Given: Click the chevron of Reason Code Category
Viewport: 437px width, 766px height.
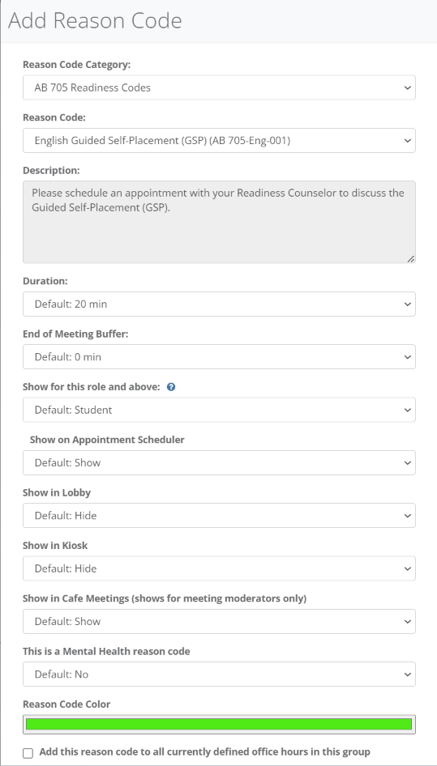Looking at the screenshot, I should pos(407,87).
